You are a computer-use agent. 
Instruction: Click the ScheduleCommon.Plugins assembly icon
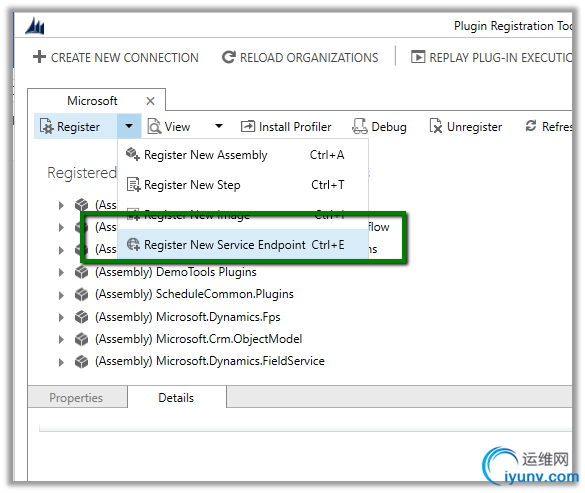(x=81, y=295)
